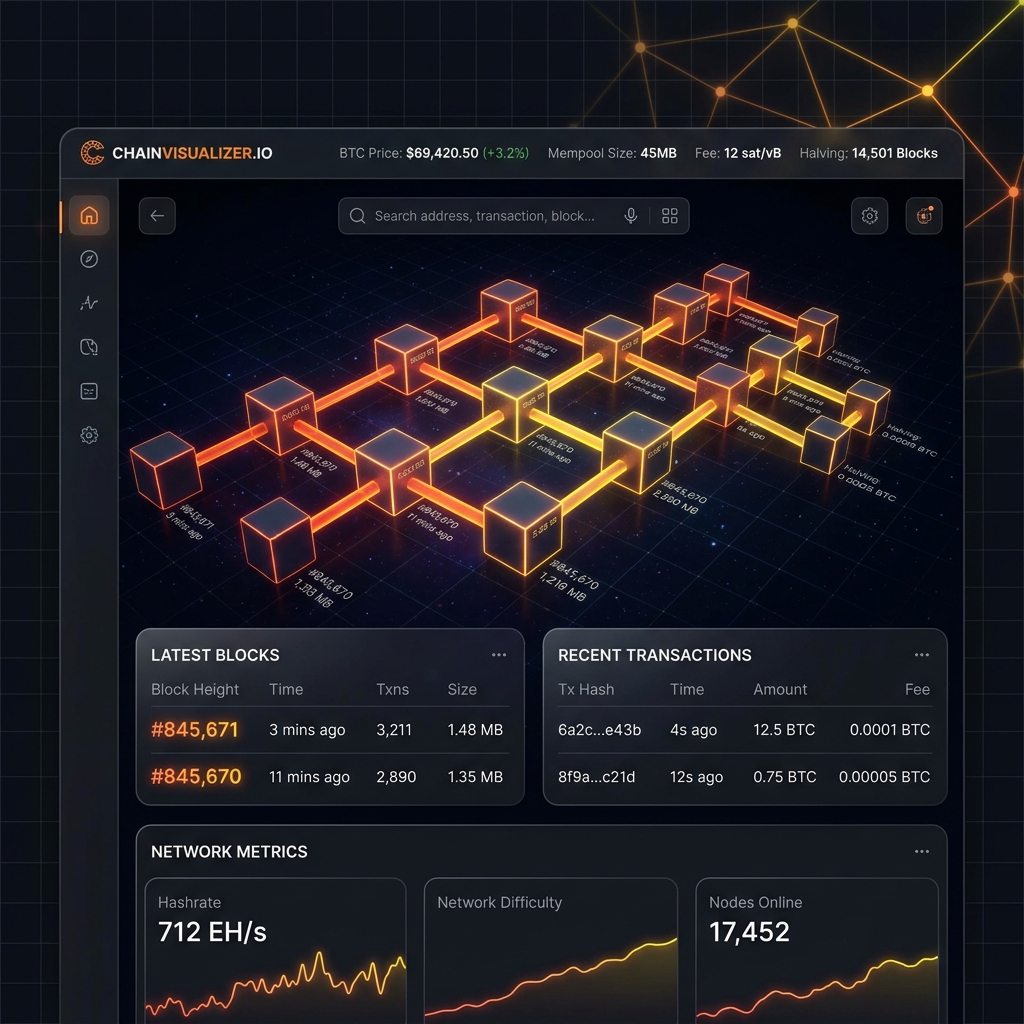Open notifications via the orange-dotted icon top right
The width and height of the screenshot is (1024, 1024).
(923, 215)
